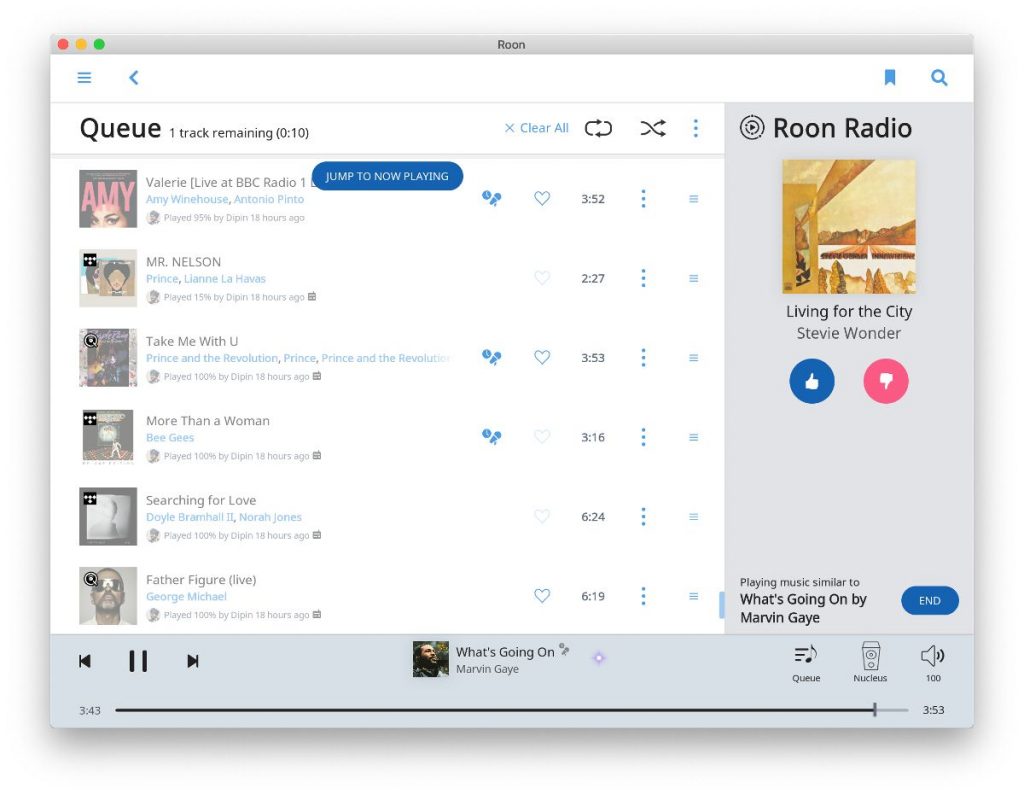1024x794 pixels.
Task: Thumbs up Living for the City
Action: (812, 381)
